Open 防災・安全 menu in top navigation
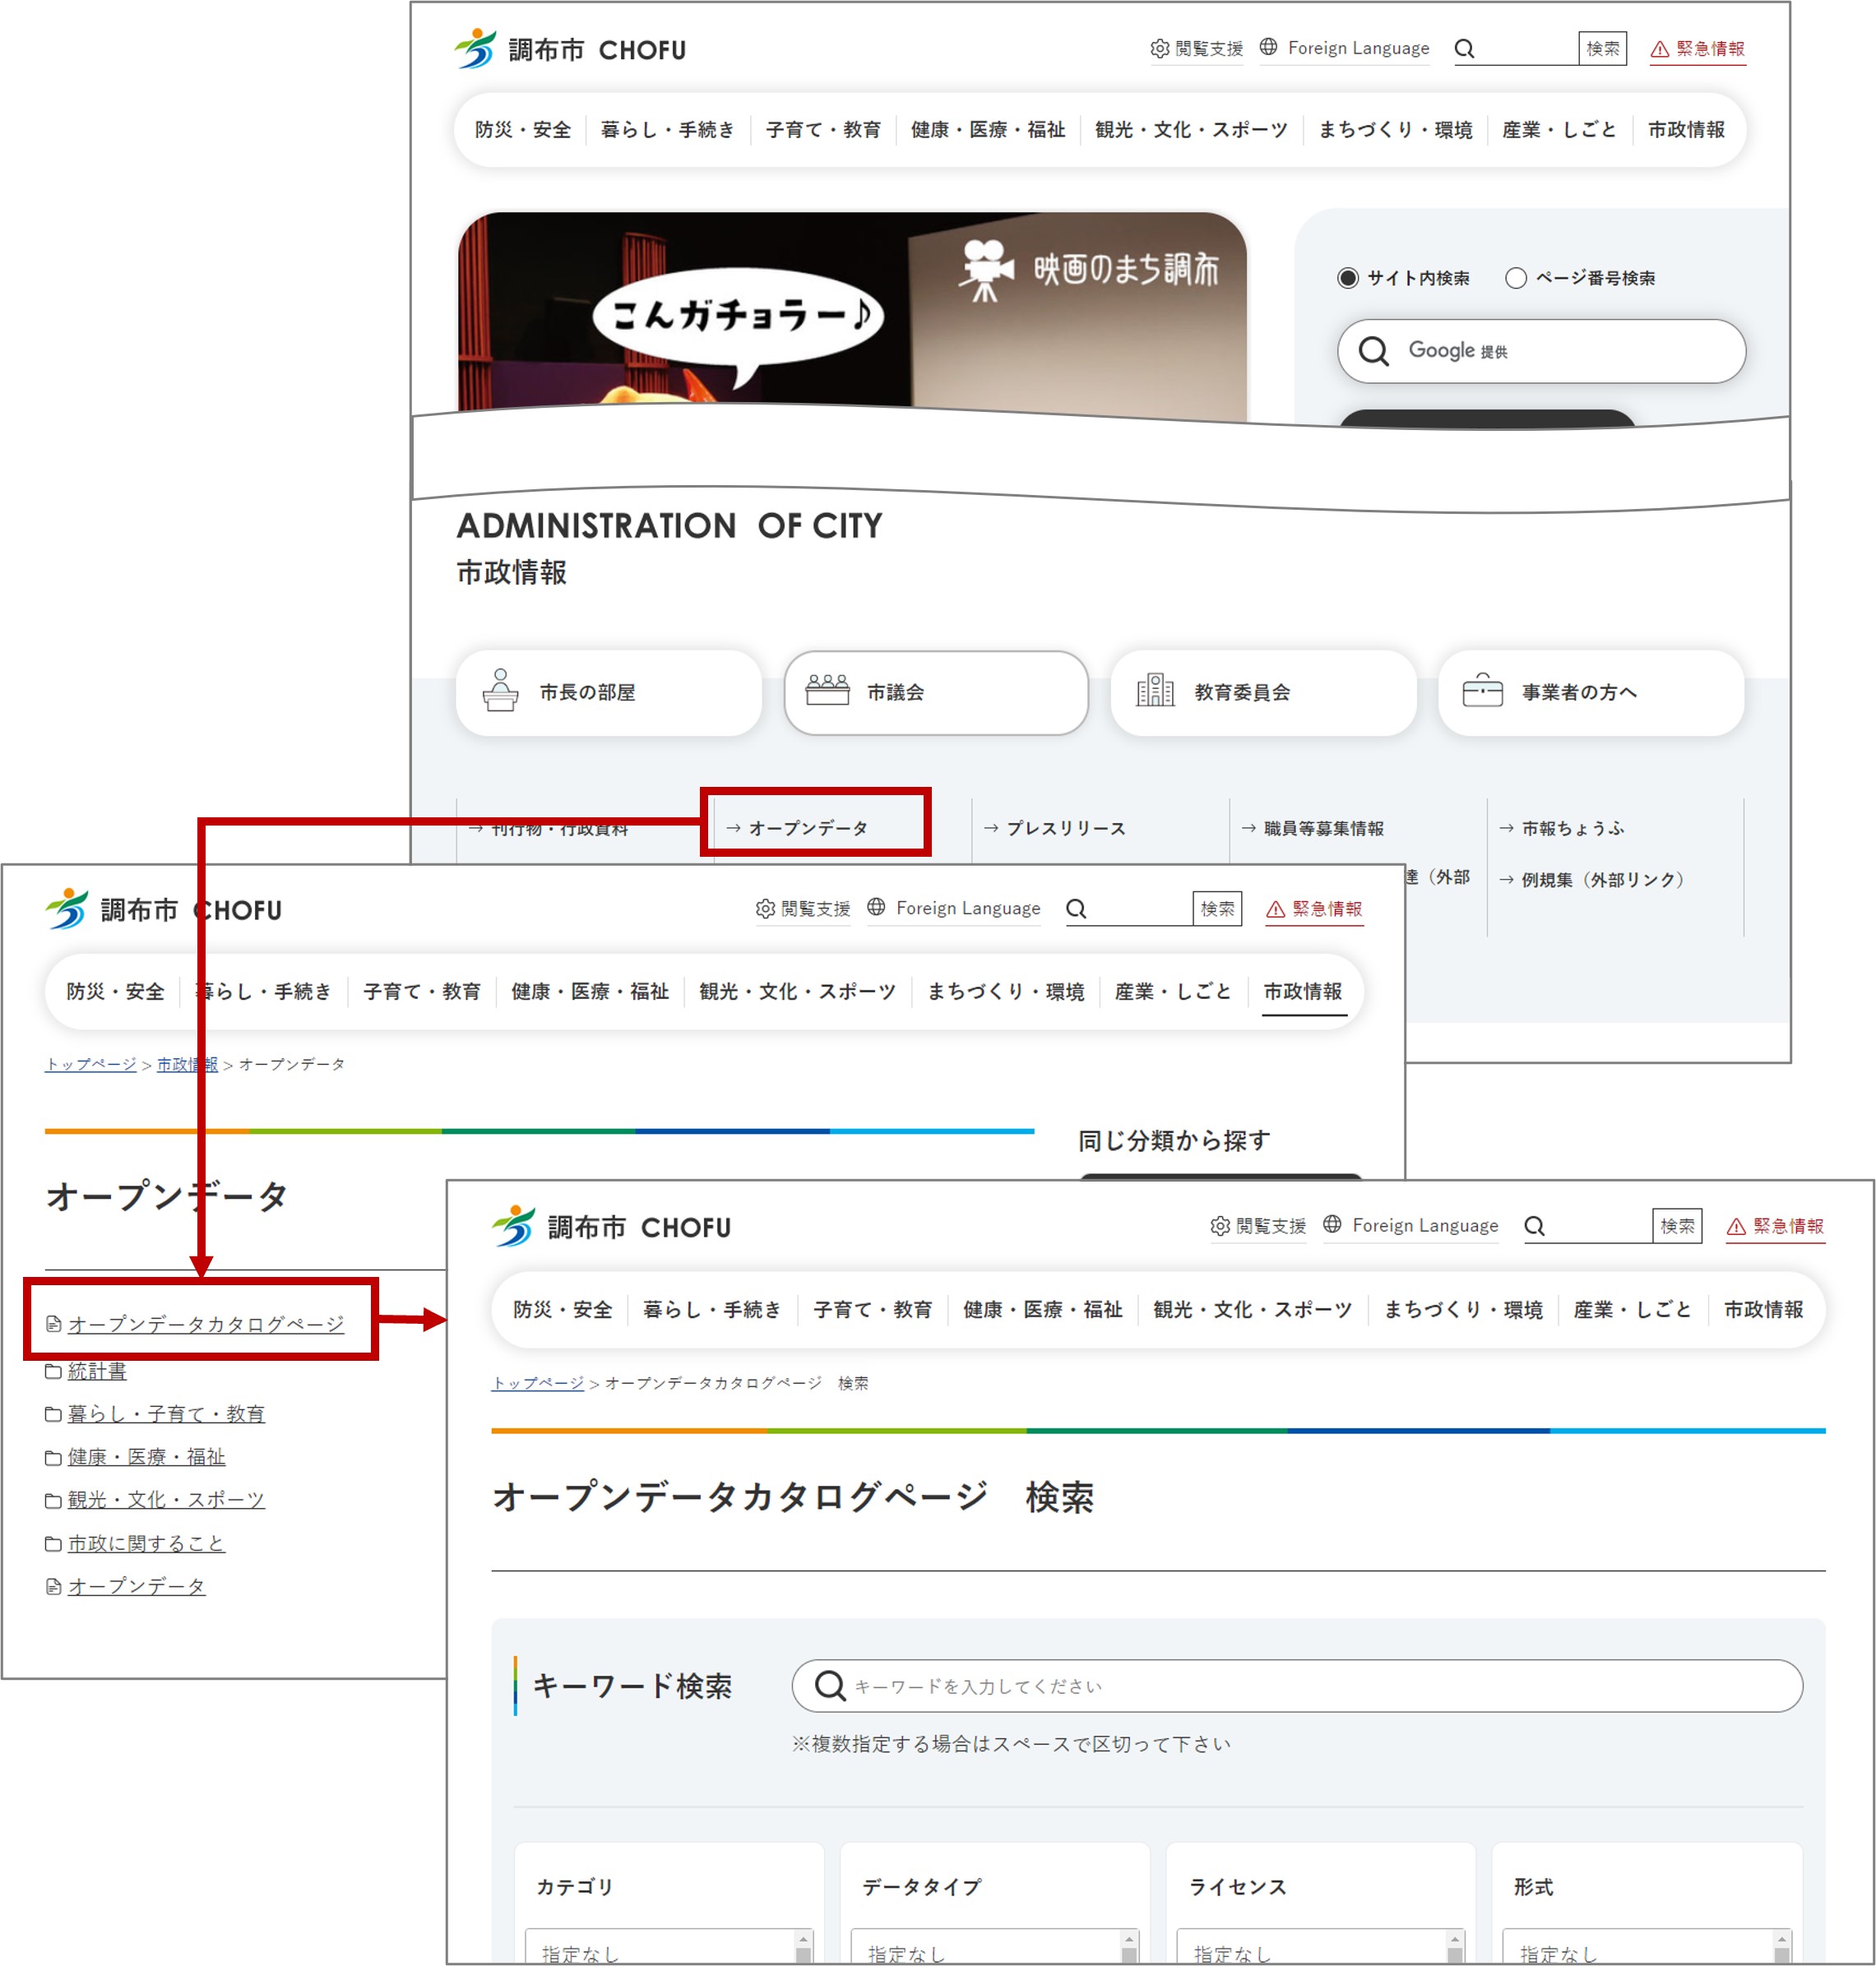The width and height of the screenshot is (1876, 1966). (x=522, y=130)
